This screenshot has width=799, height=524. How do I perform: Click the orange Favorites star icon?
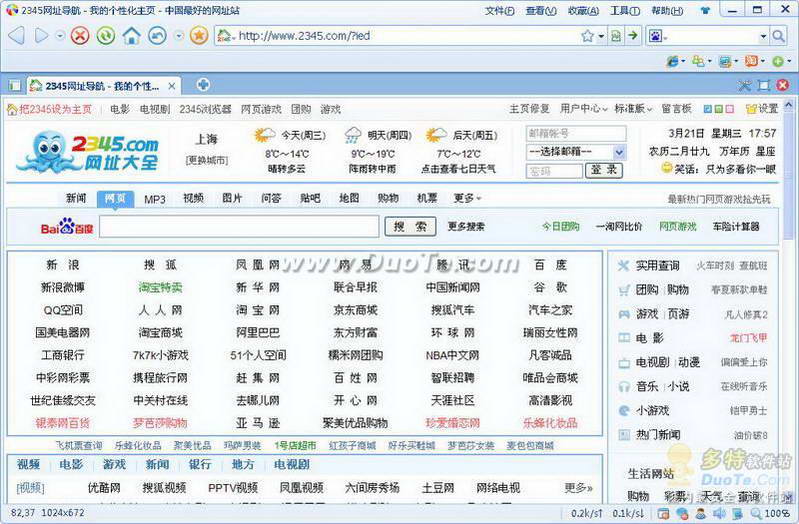point(199,36)
